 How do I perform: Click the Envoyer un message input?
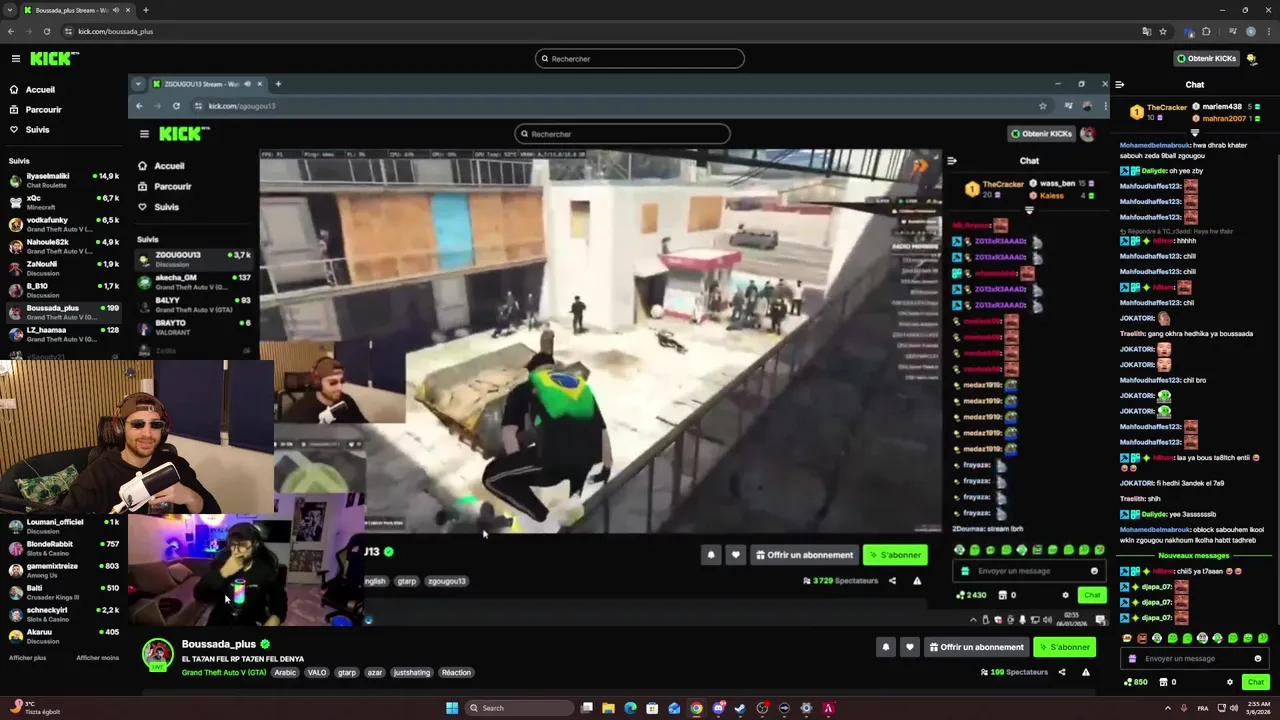[x=1195, y=658]
